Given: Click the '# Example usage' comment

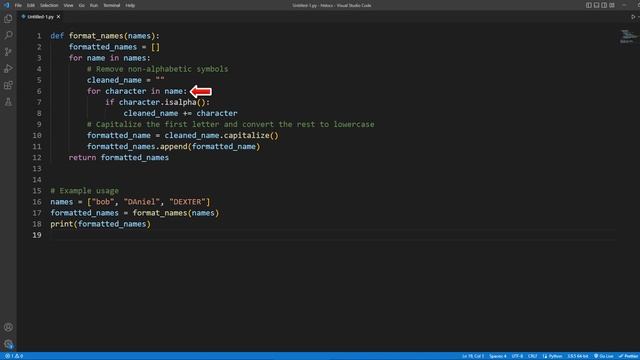Looking at the screenshot, I should tap(84, 191).
